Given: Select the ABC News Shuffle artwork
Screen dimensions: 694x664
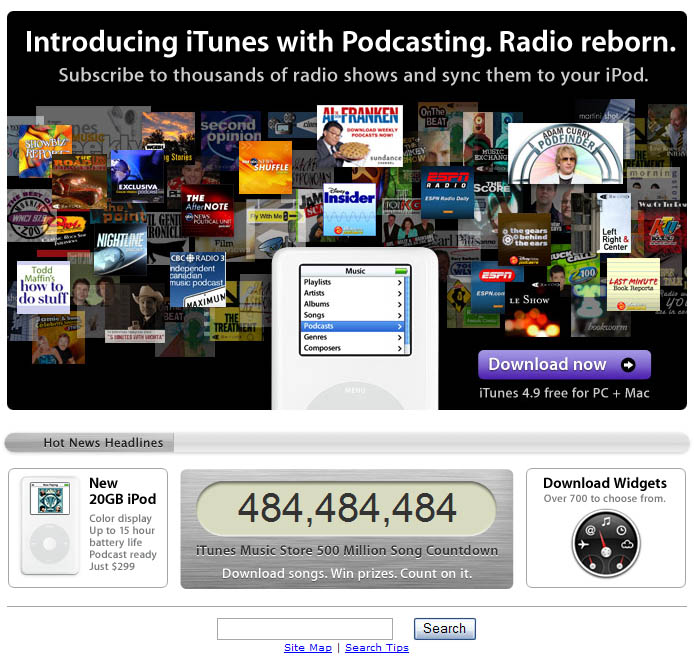Looking at the screenshot, I should coord(265,167).
